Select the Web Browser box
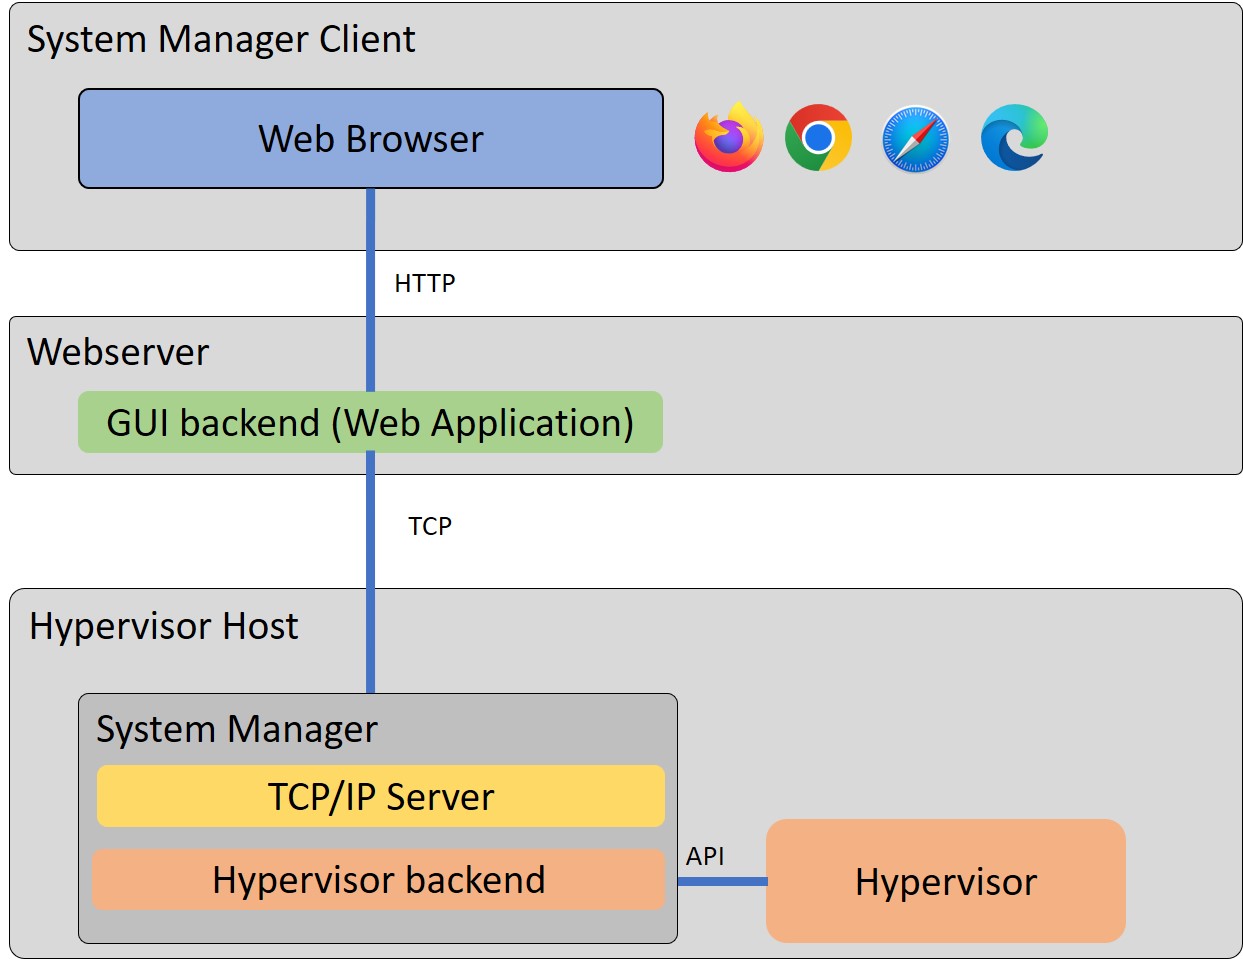This screenshot has height=959, width=1243. (371, 139)
